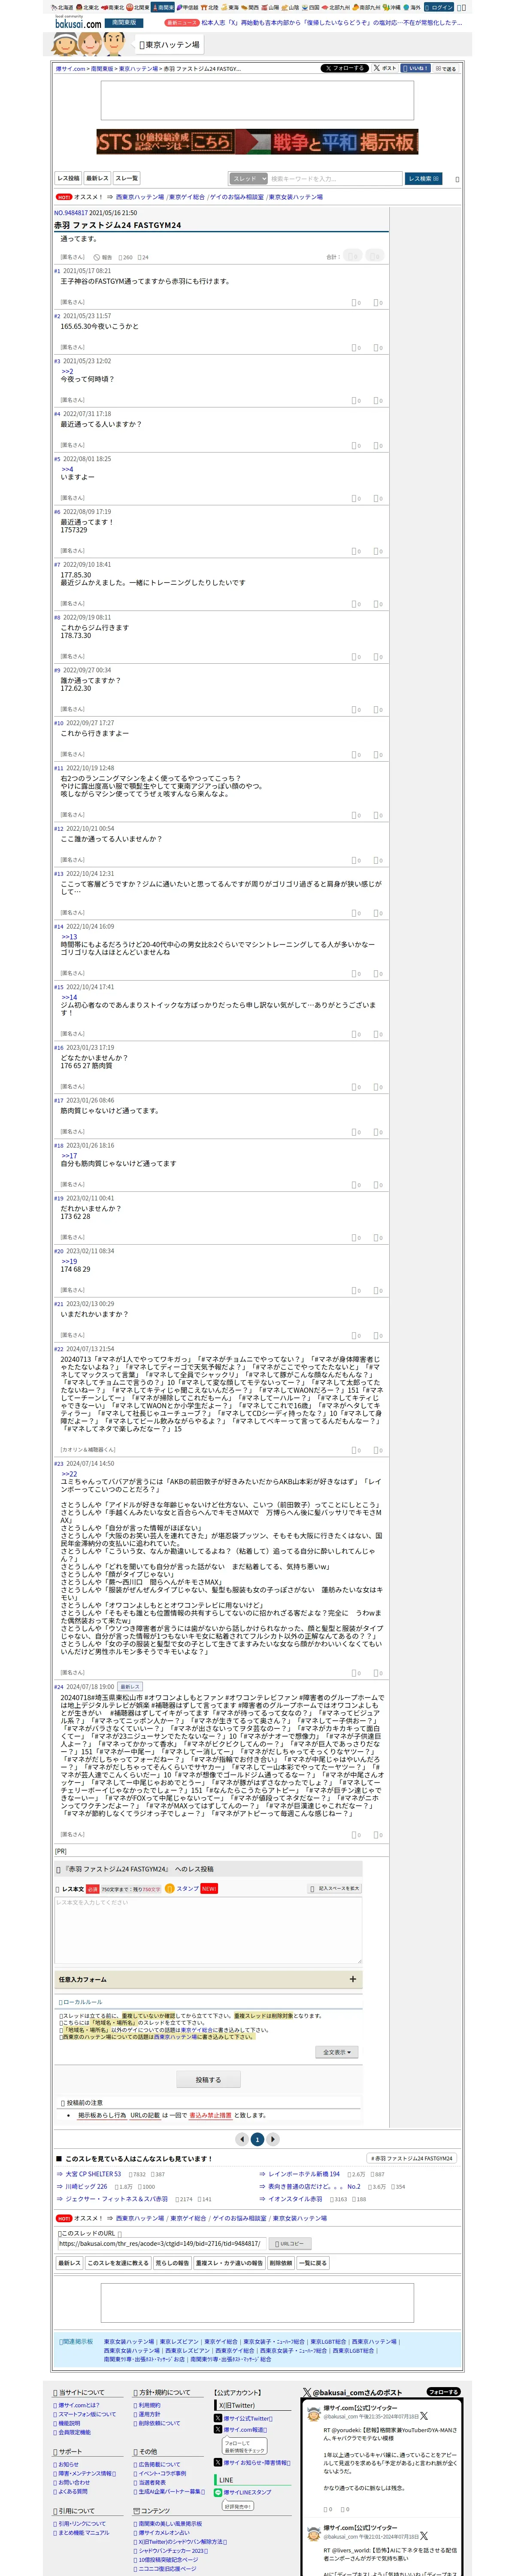
Task: Open 全文表示 dropdown
Action: [x=336, y=2052]
